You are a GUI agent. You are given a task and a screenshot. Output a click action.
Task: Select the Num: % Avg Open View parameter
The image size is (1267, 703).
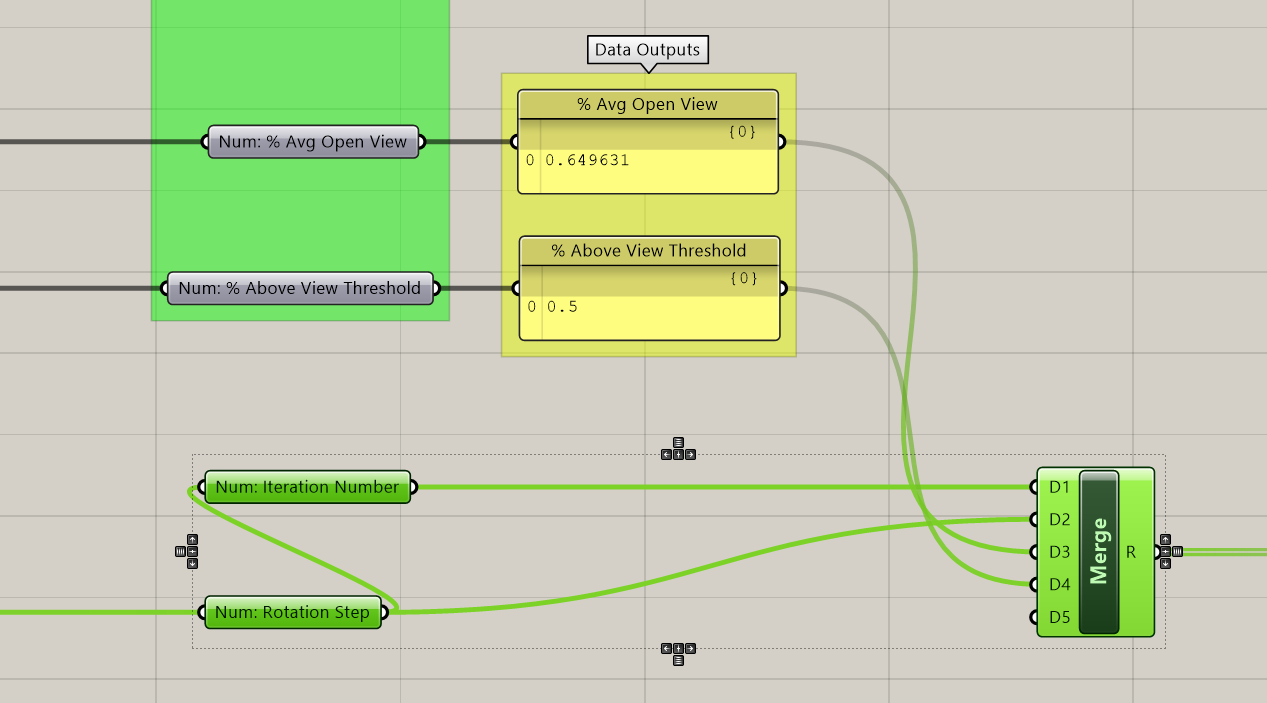[313, 142]
